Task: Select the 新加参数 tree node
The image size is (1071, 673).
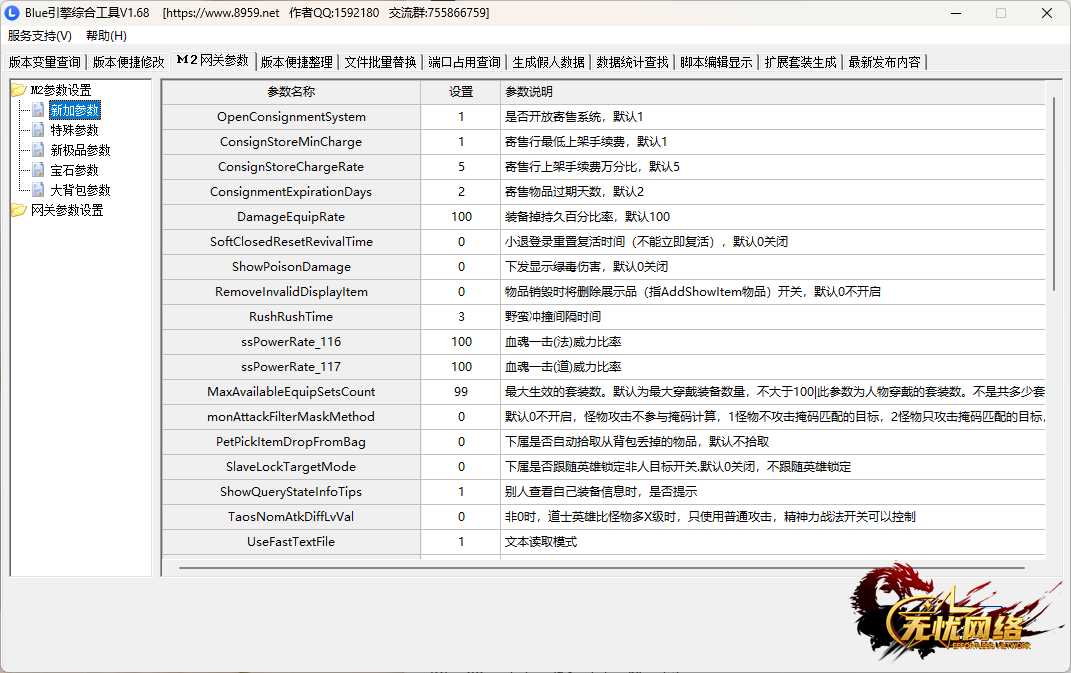Action: pyautogui.click(x=75, y=110)
